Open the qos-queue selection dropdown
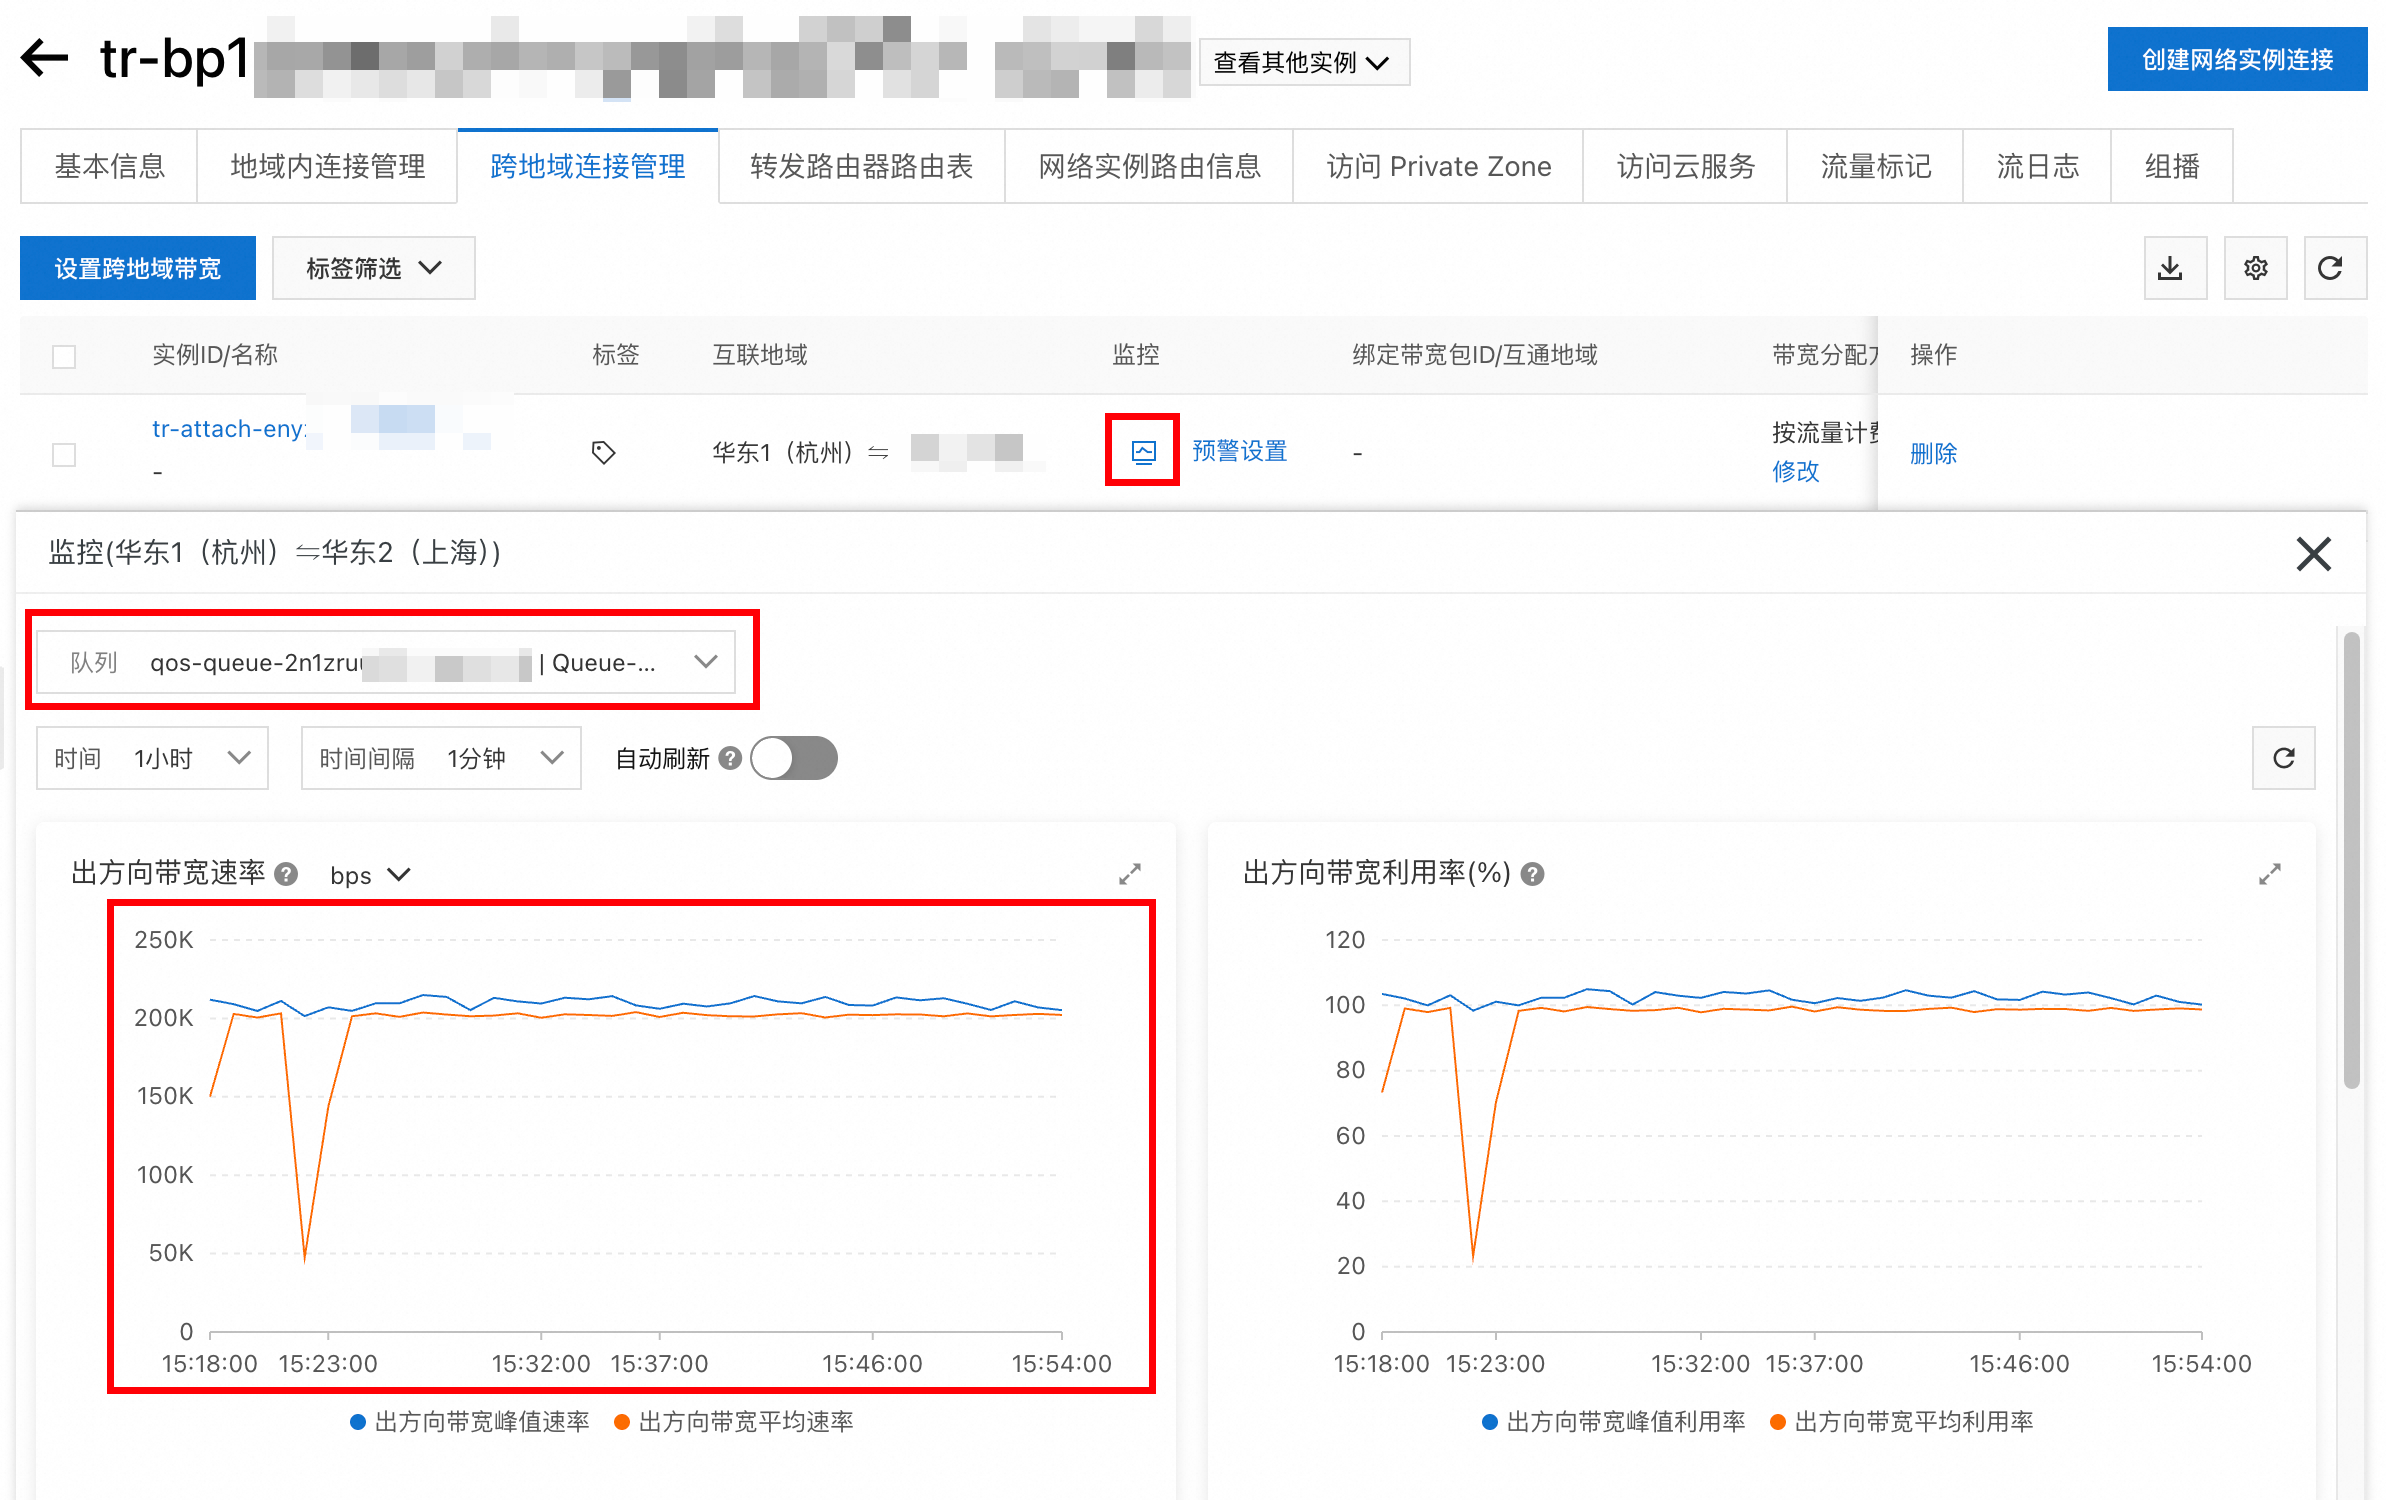 click(x=386, y=662)
